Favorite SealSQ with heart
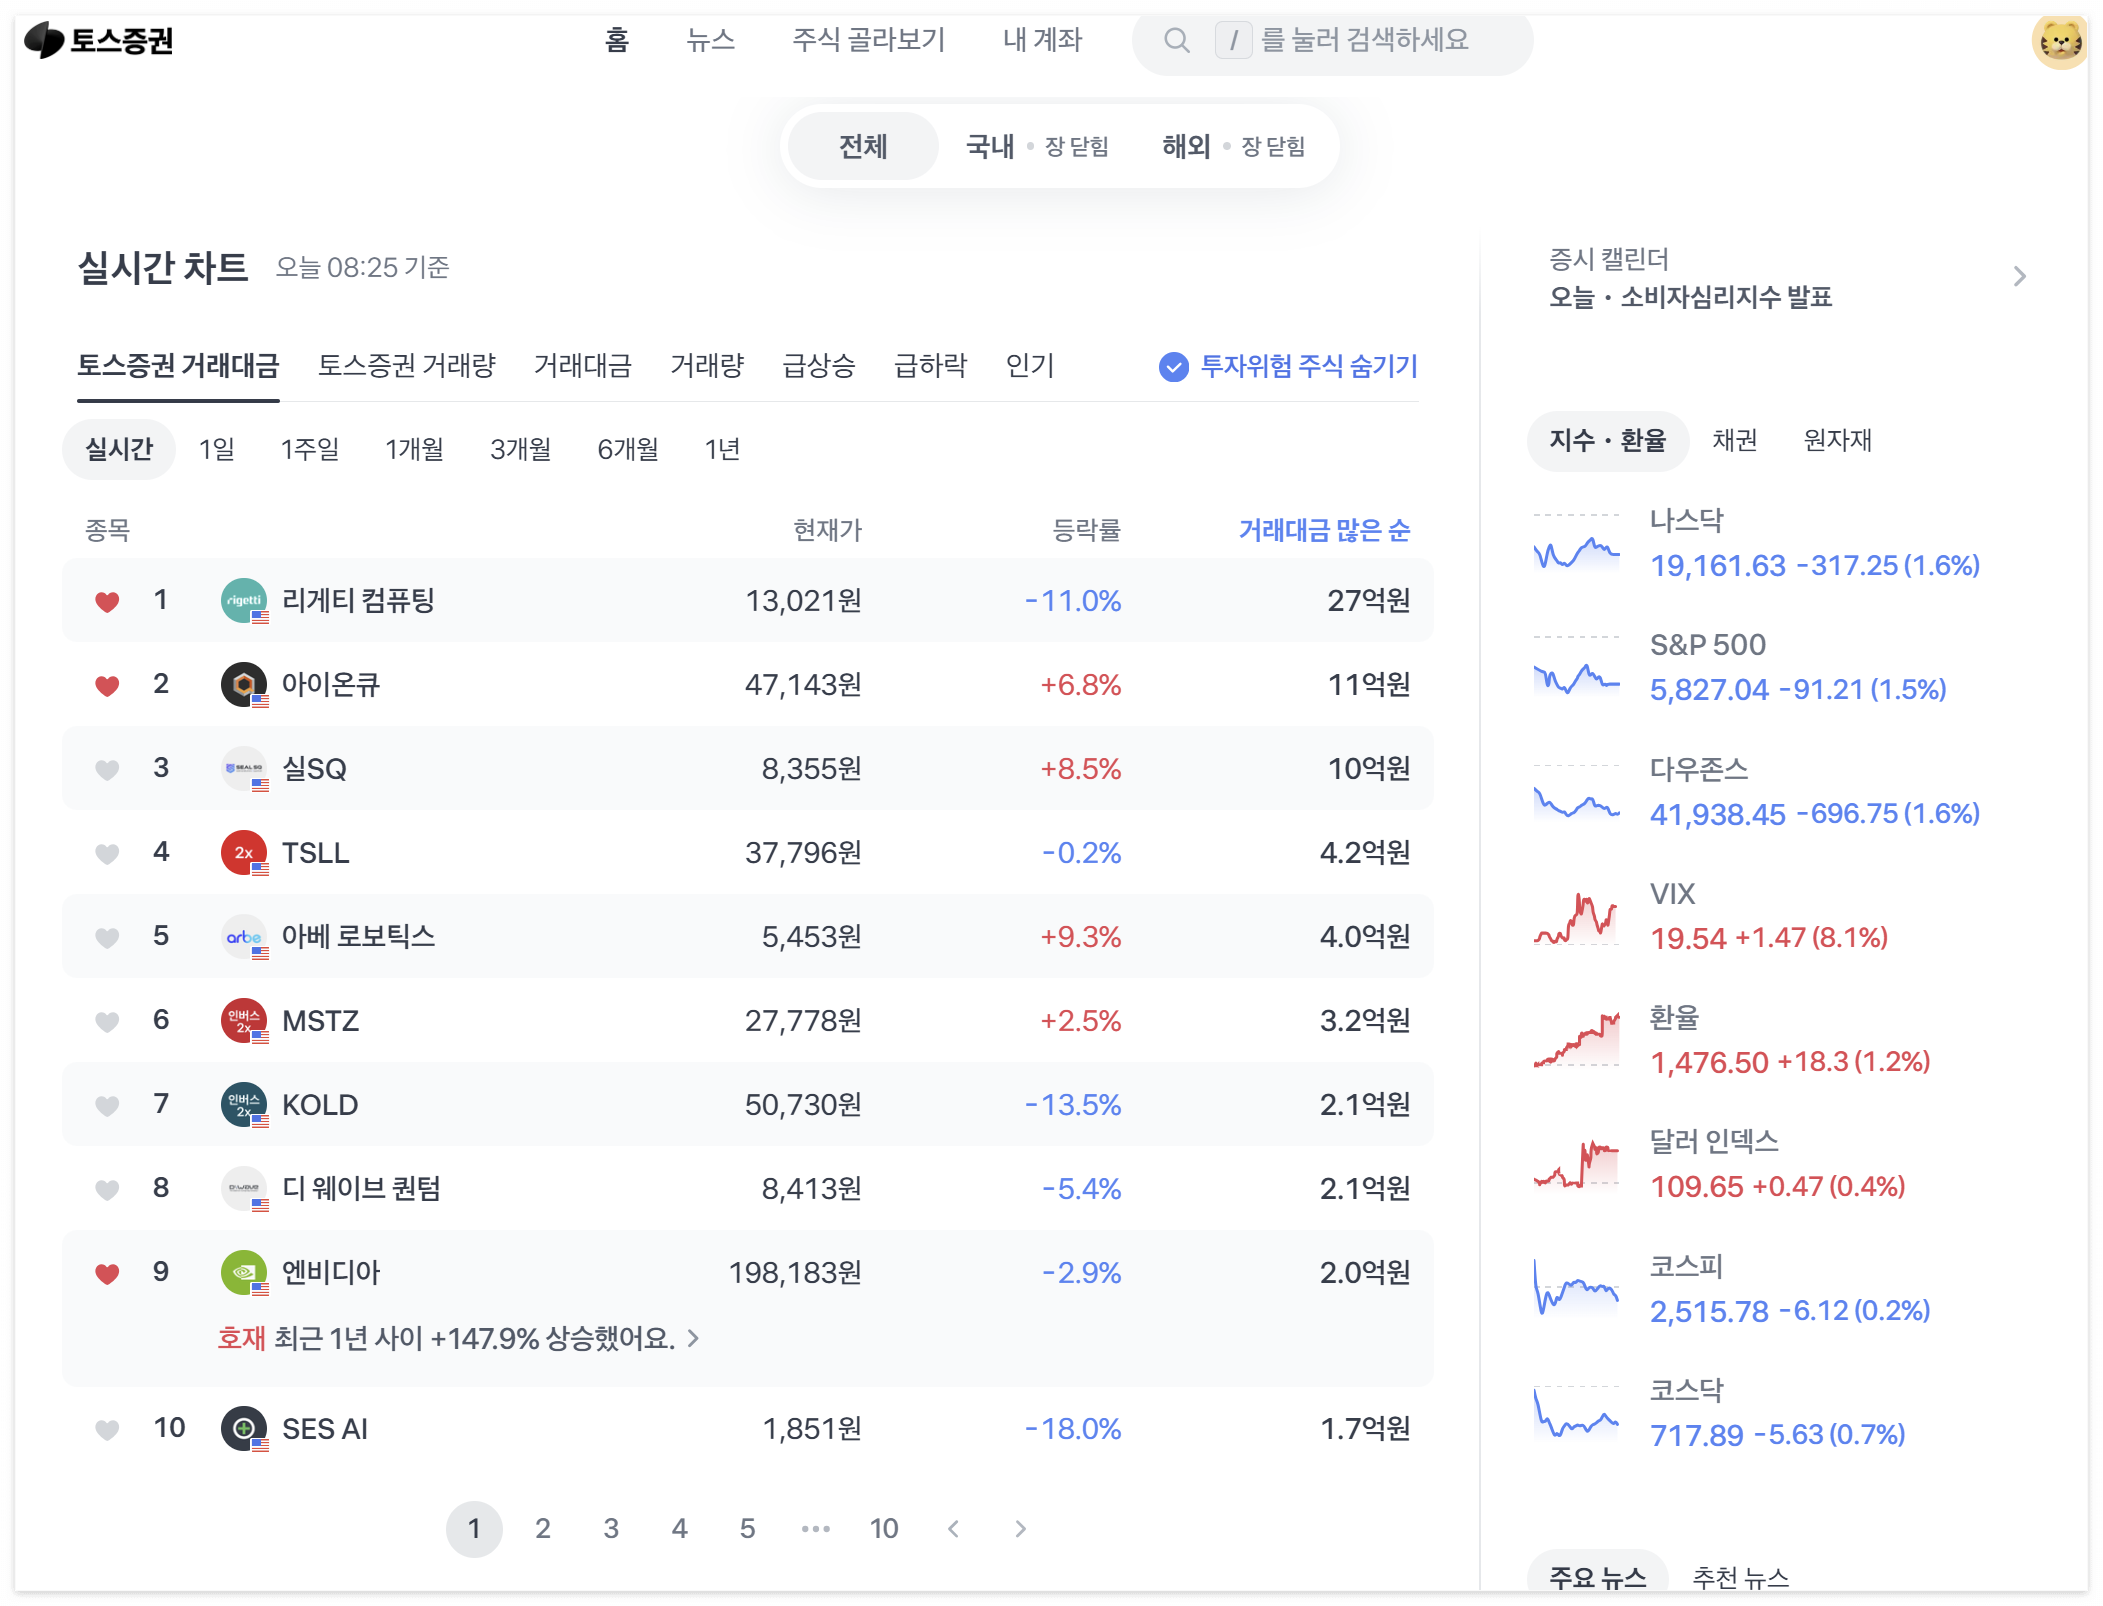This screenshot has width=2103, height=1606. click(107, 769)
